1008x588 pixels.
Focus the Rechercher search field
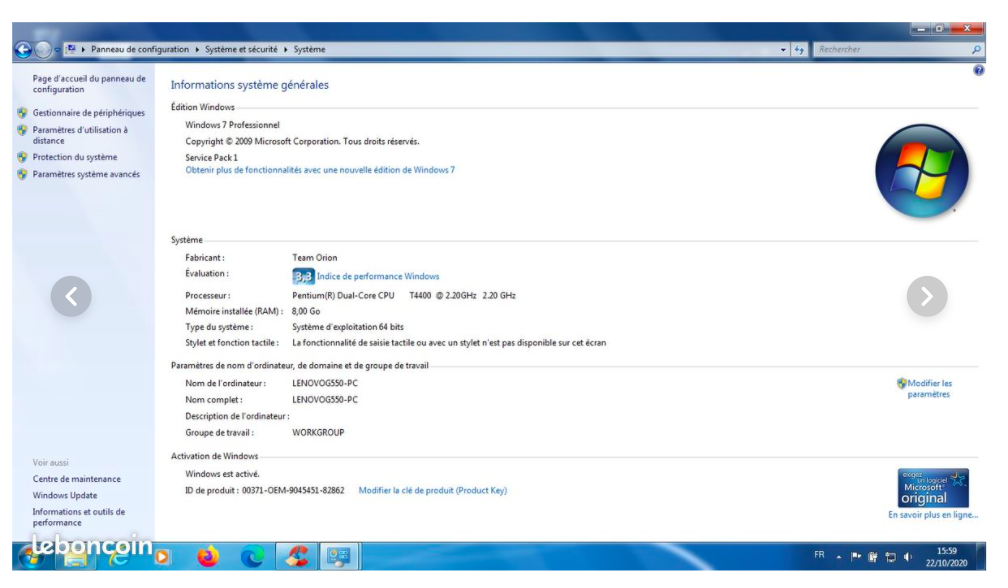(892, 49)
